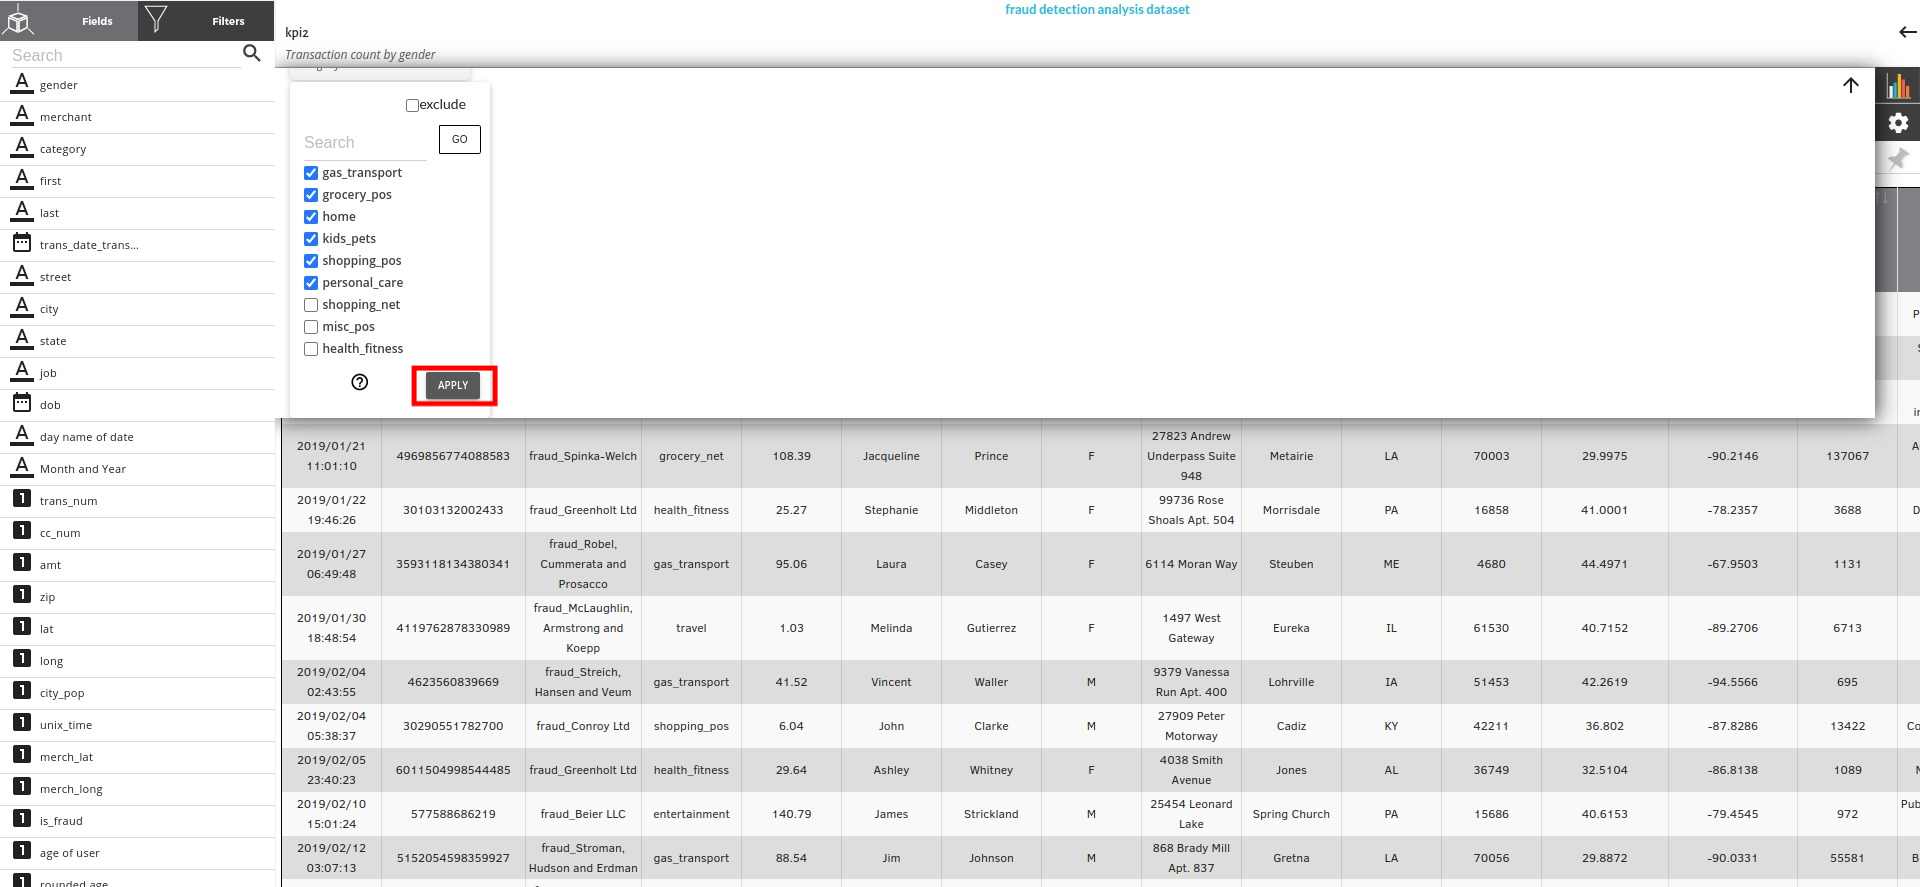Toggle the exclude checkbox

click(412, 105)
